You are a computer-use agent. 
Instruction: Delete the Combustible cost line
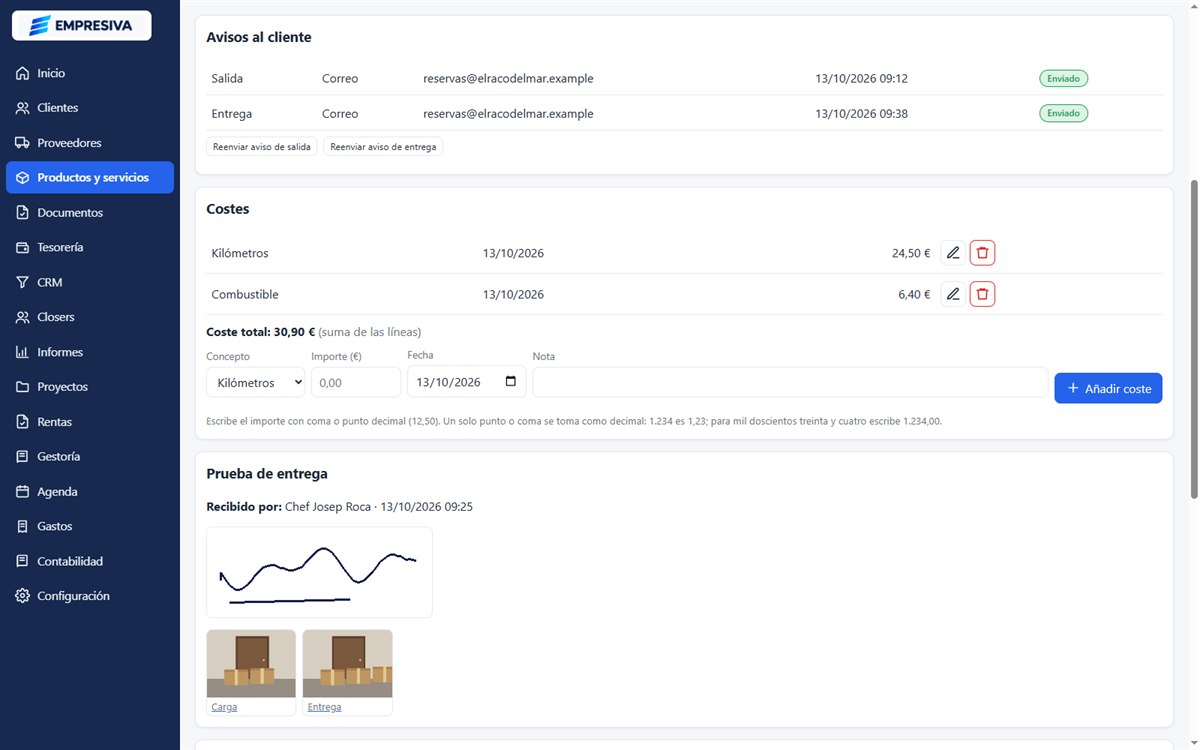(982, 294)
